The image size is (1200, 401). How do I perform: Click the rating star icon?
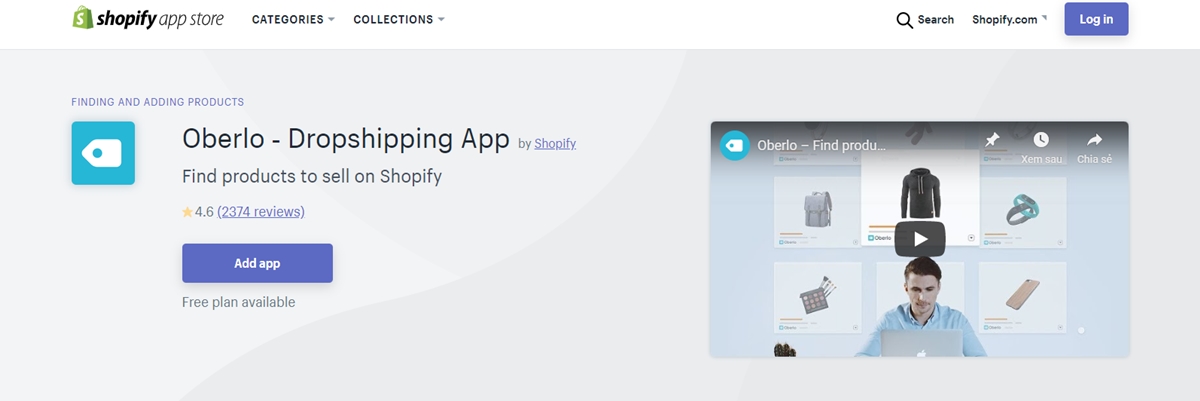187,212
